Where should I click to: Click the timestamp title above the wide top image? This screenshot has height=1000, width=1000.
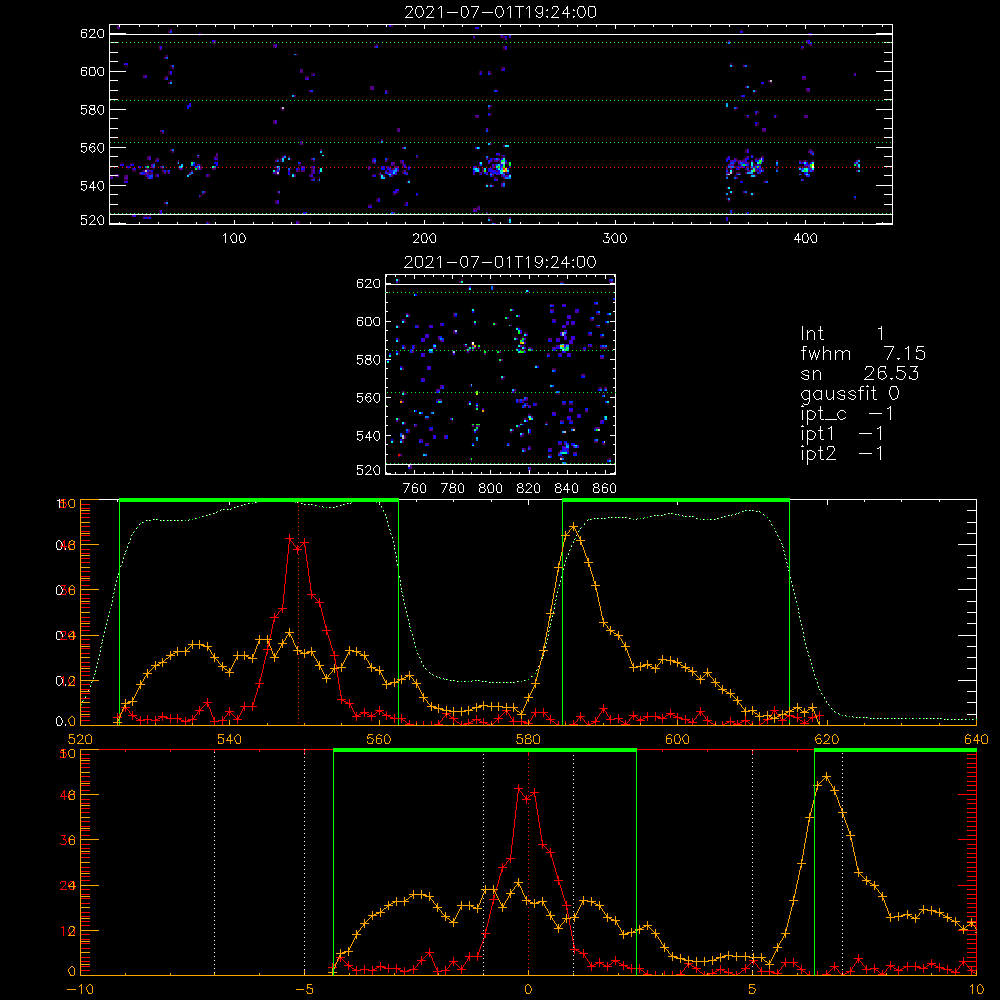coord(501,12)
